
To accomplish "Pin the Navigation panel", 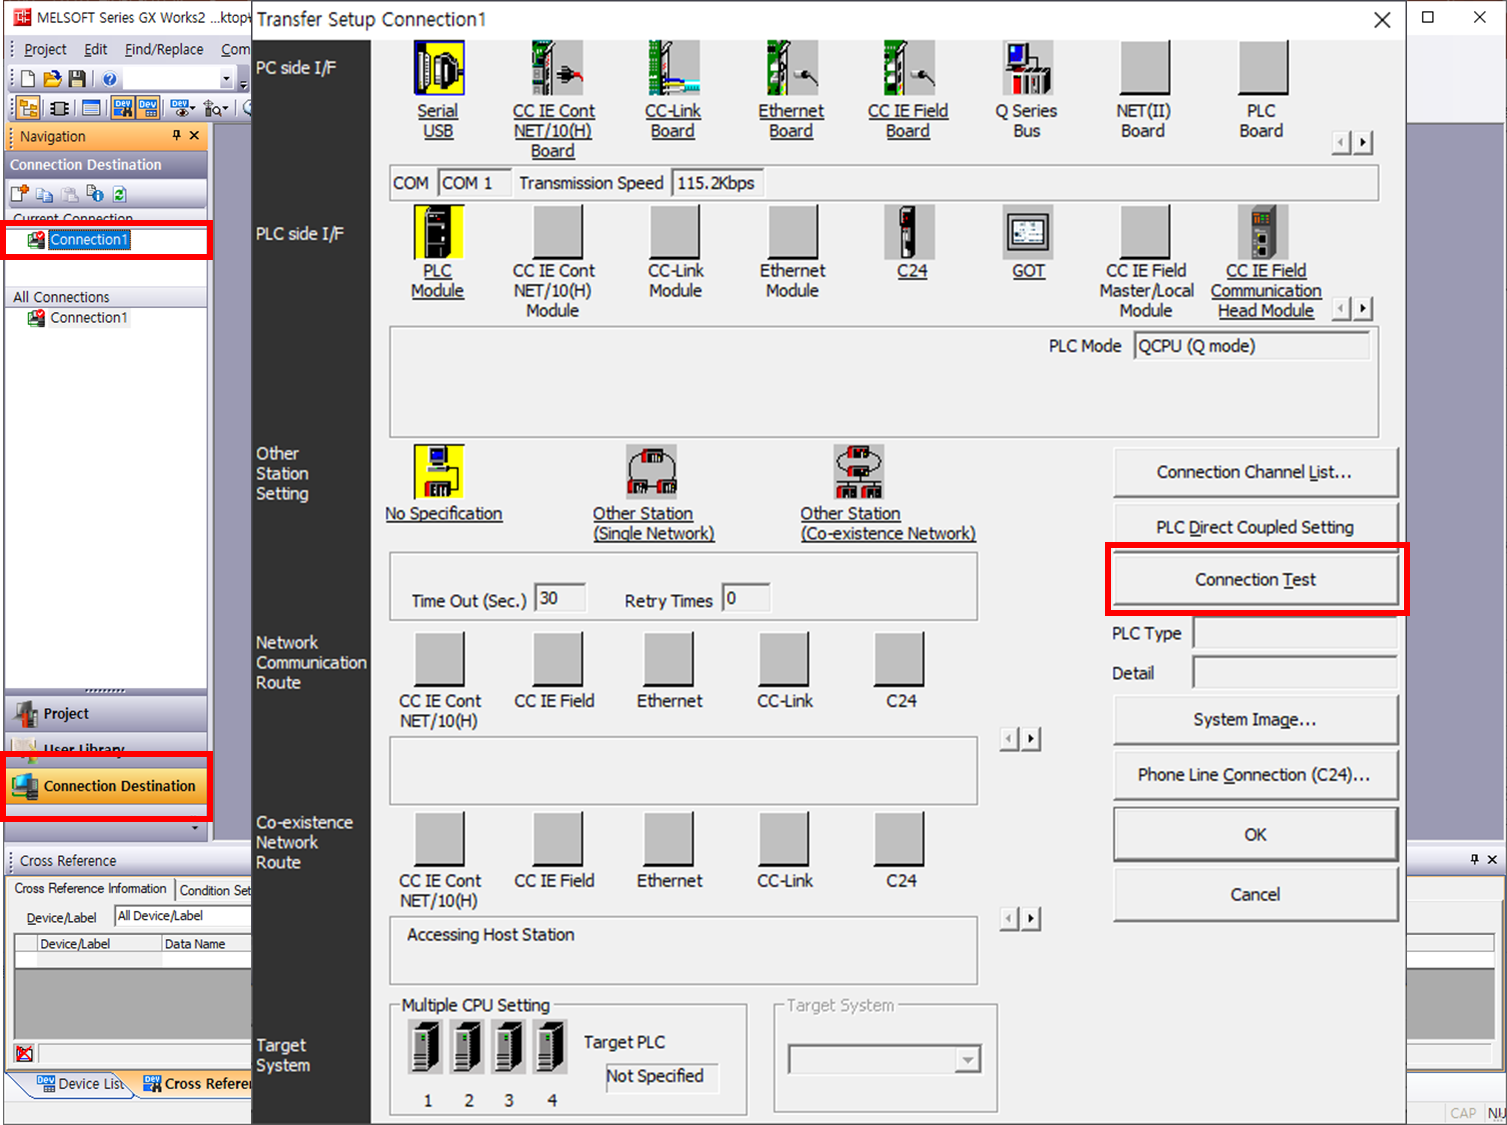I will click(176, 136).
